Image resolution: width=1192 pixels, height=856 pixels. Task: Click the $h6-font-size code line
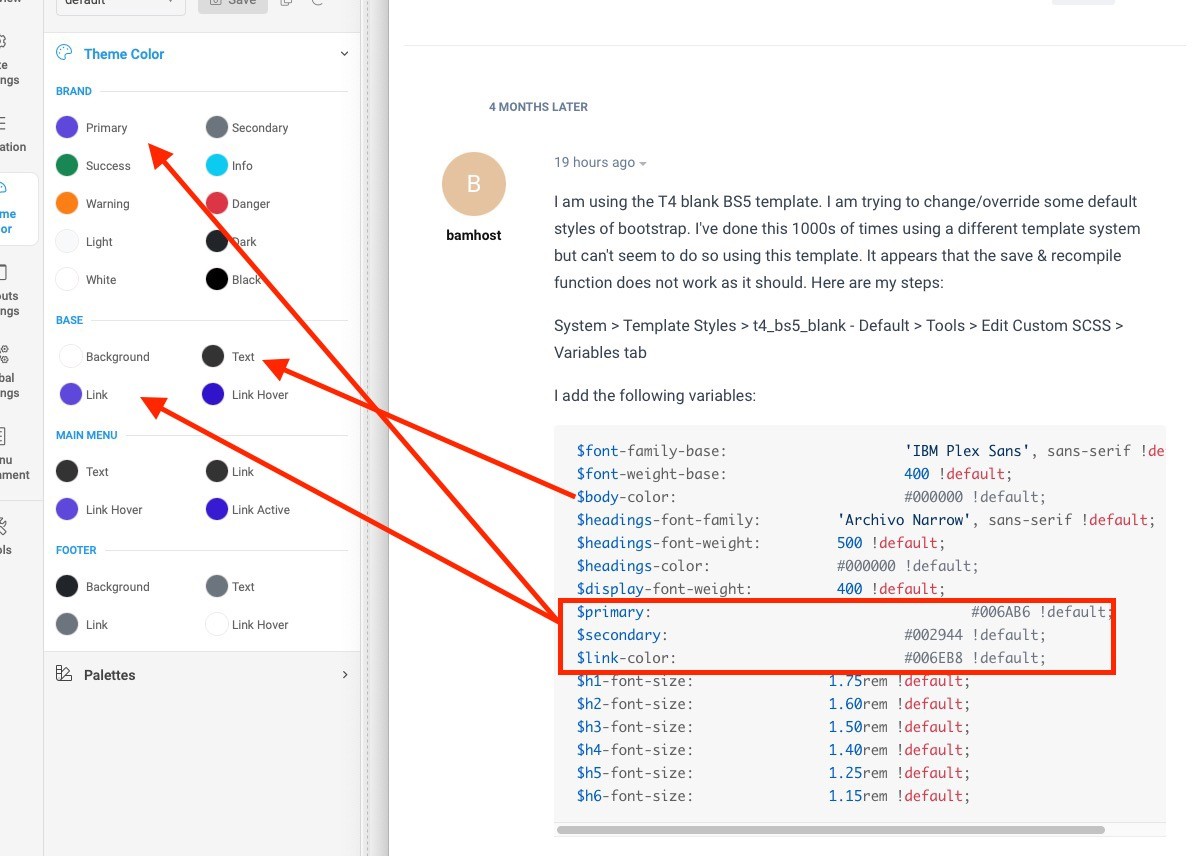coord(773,796)
